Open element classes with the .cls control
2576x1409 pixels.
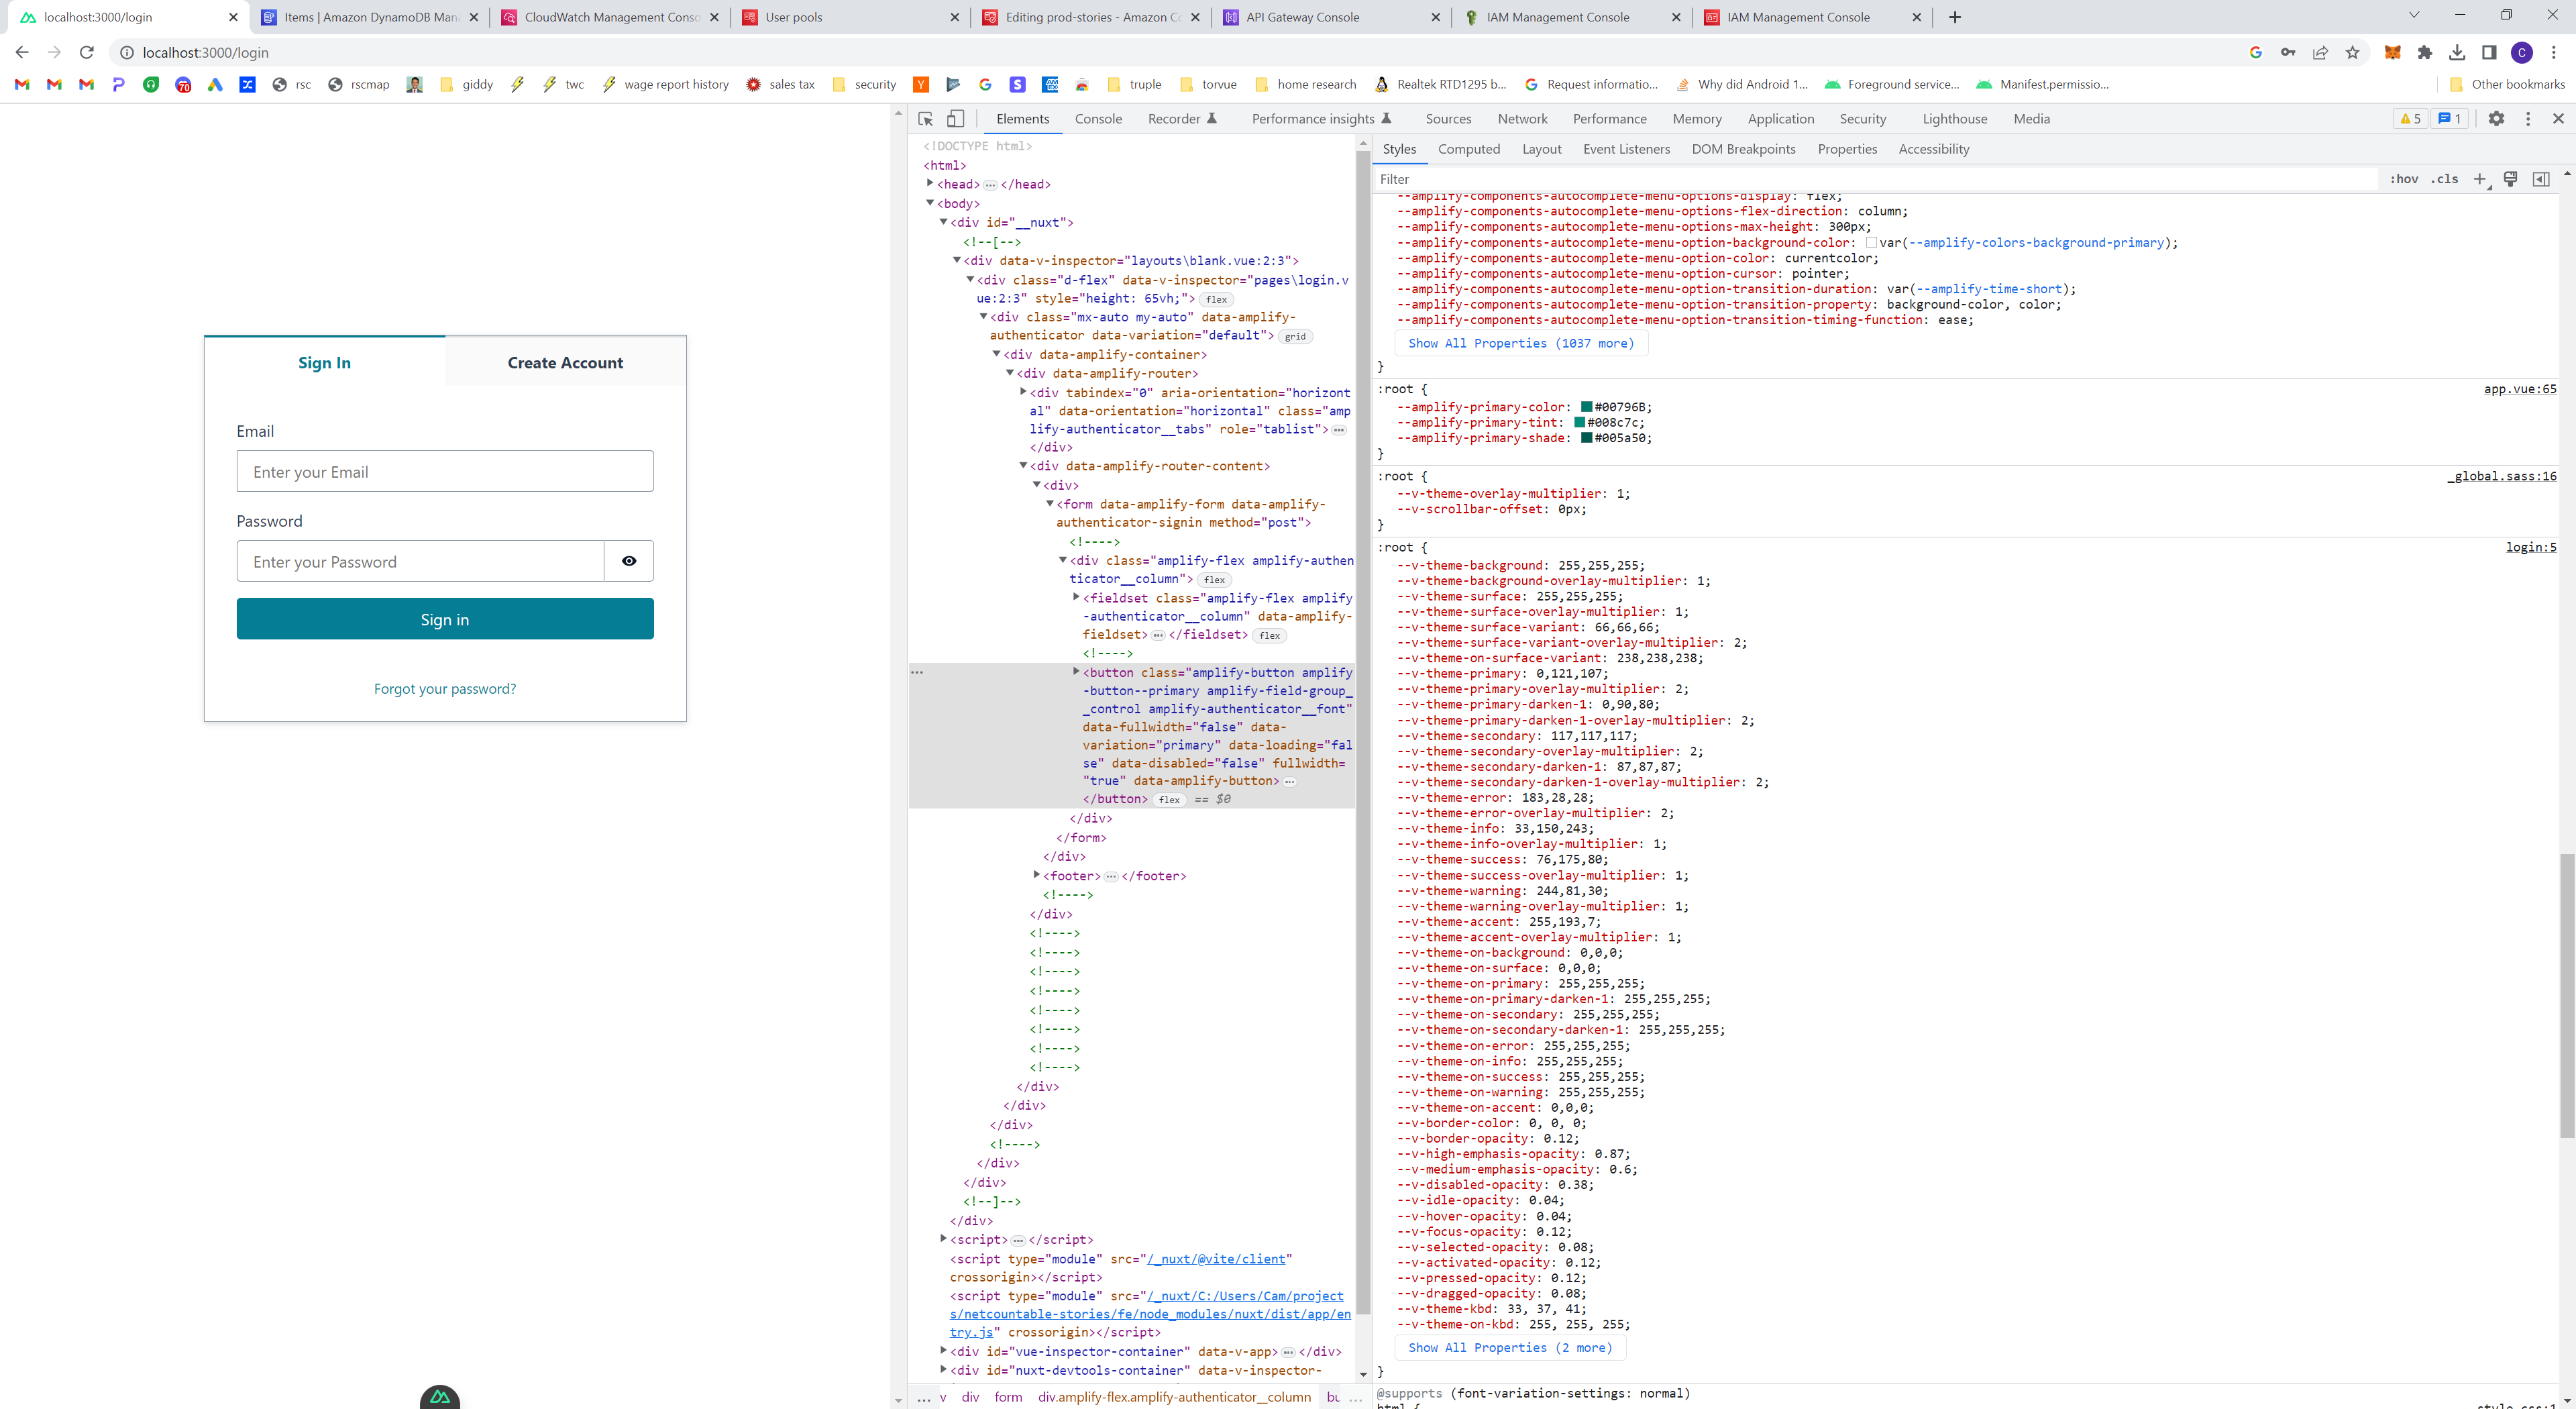click(2445, 179)
